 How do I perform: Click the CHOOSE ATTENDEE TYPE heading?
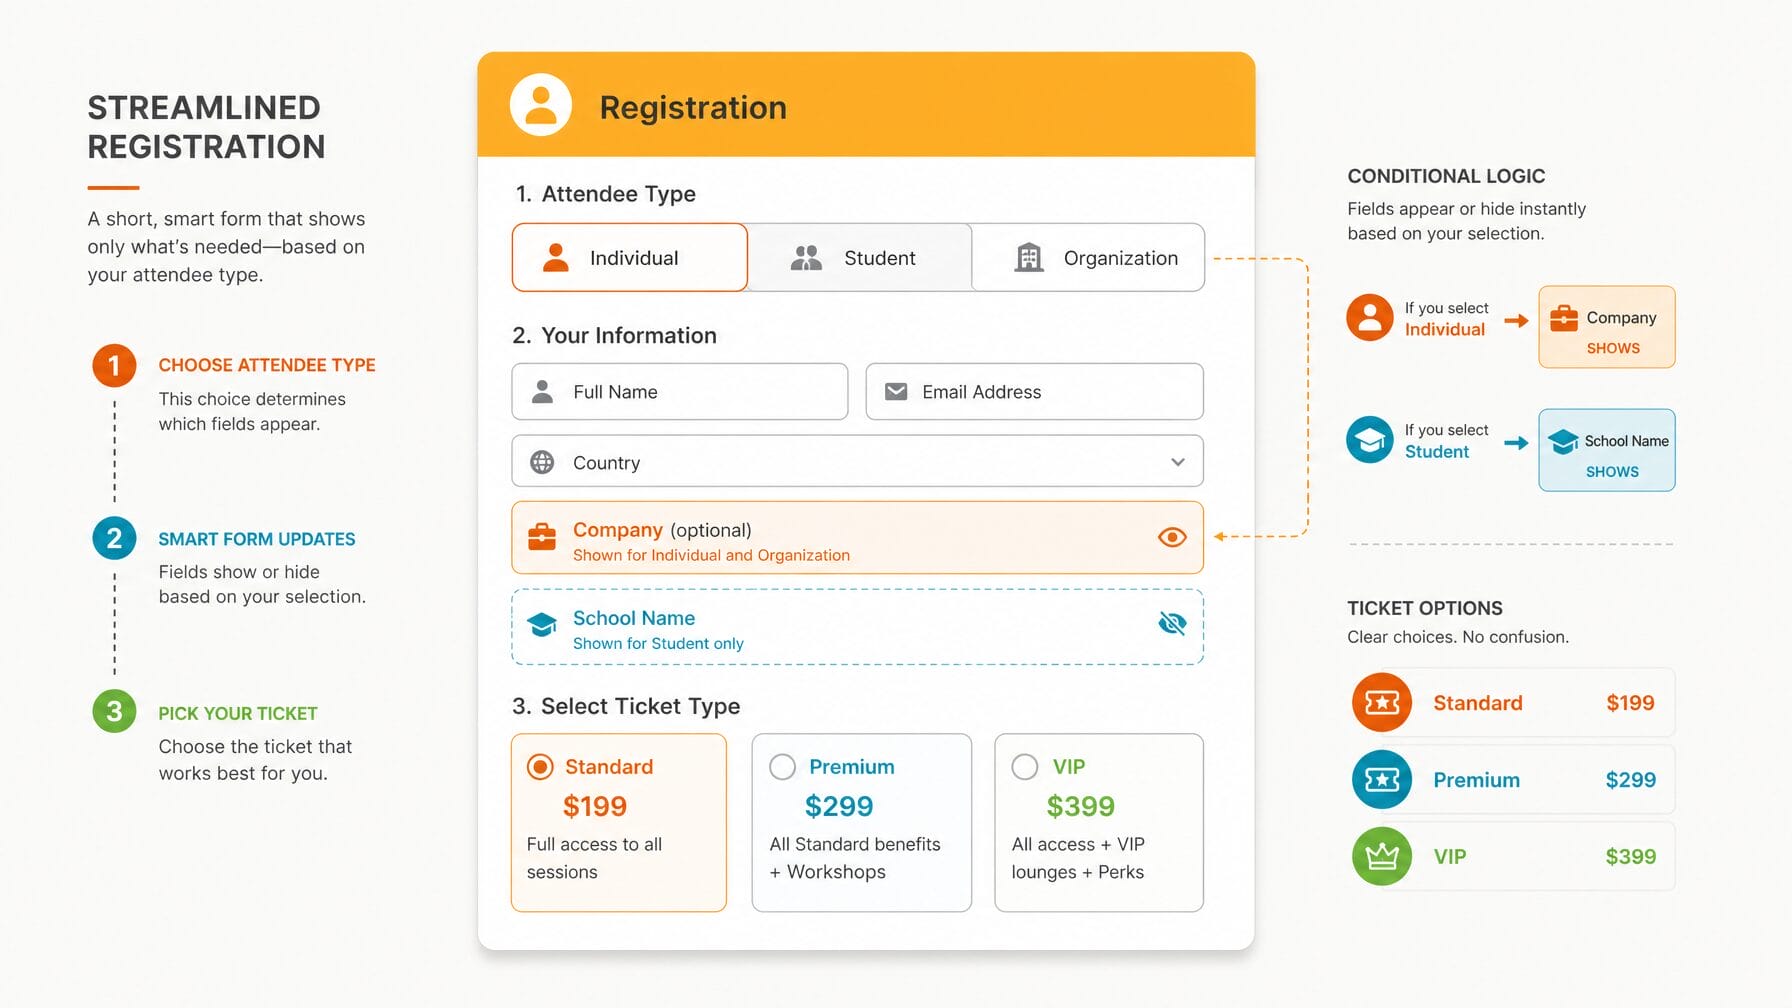(x=267, y=365)
